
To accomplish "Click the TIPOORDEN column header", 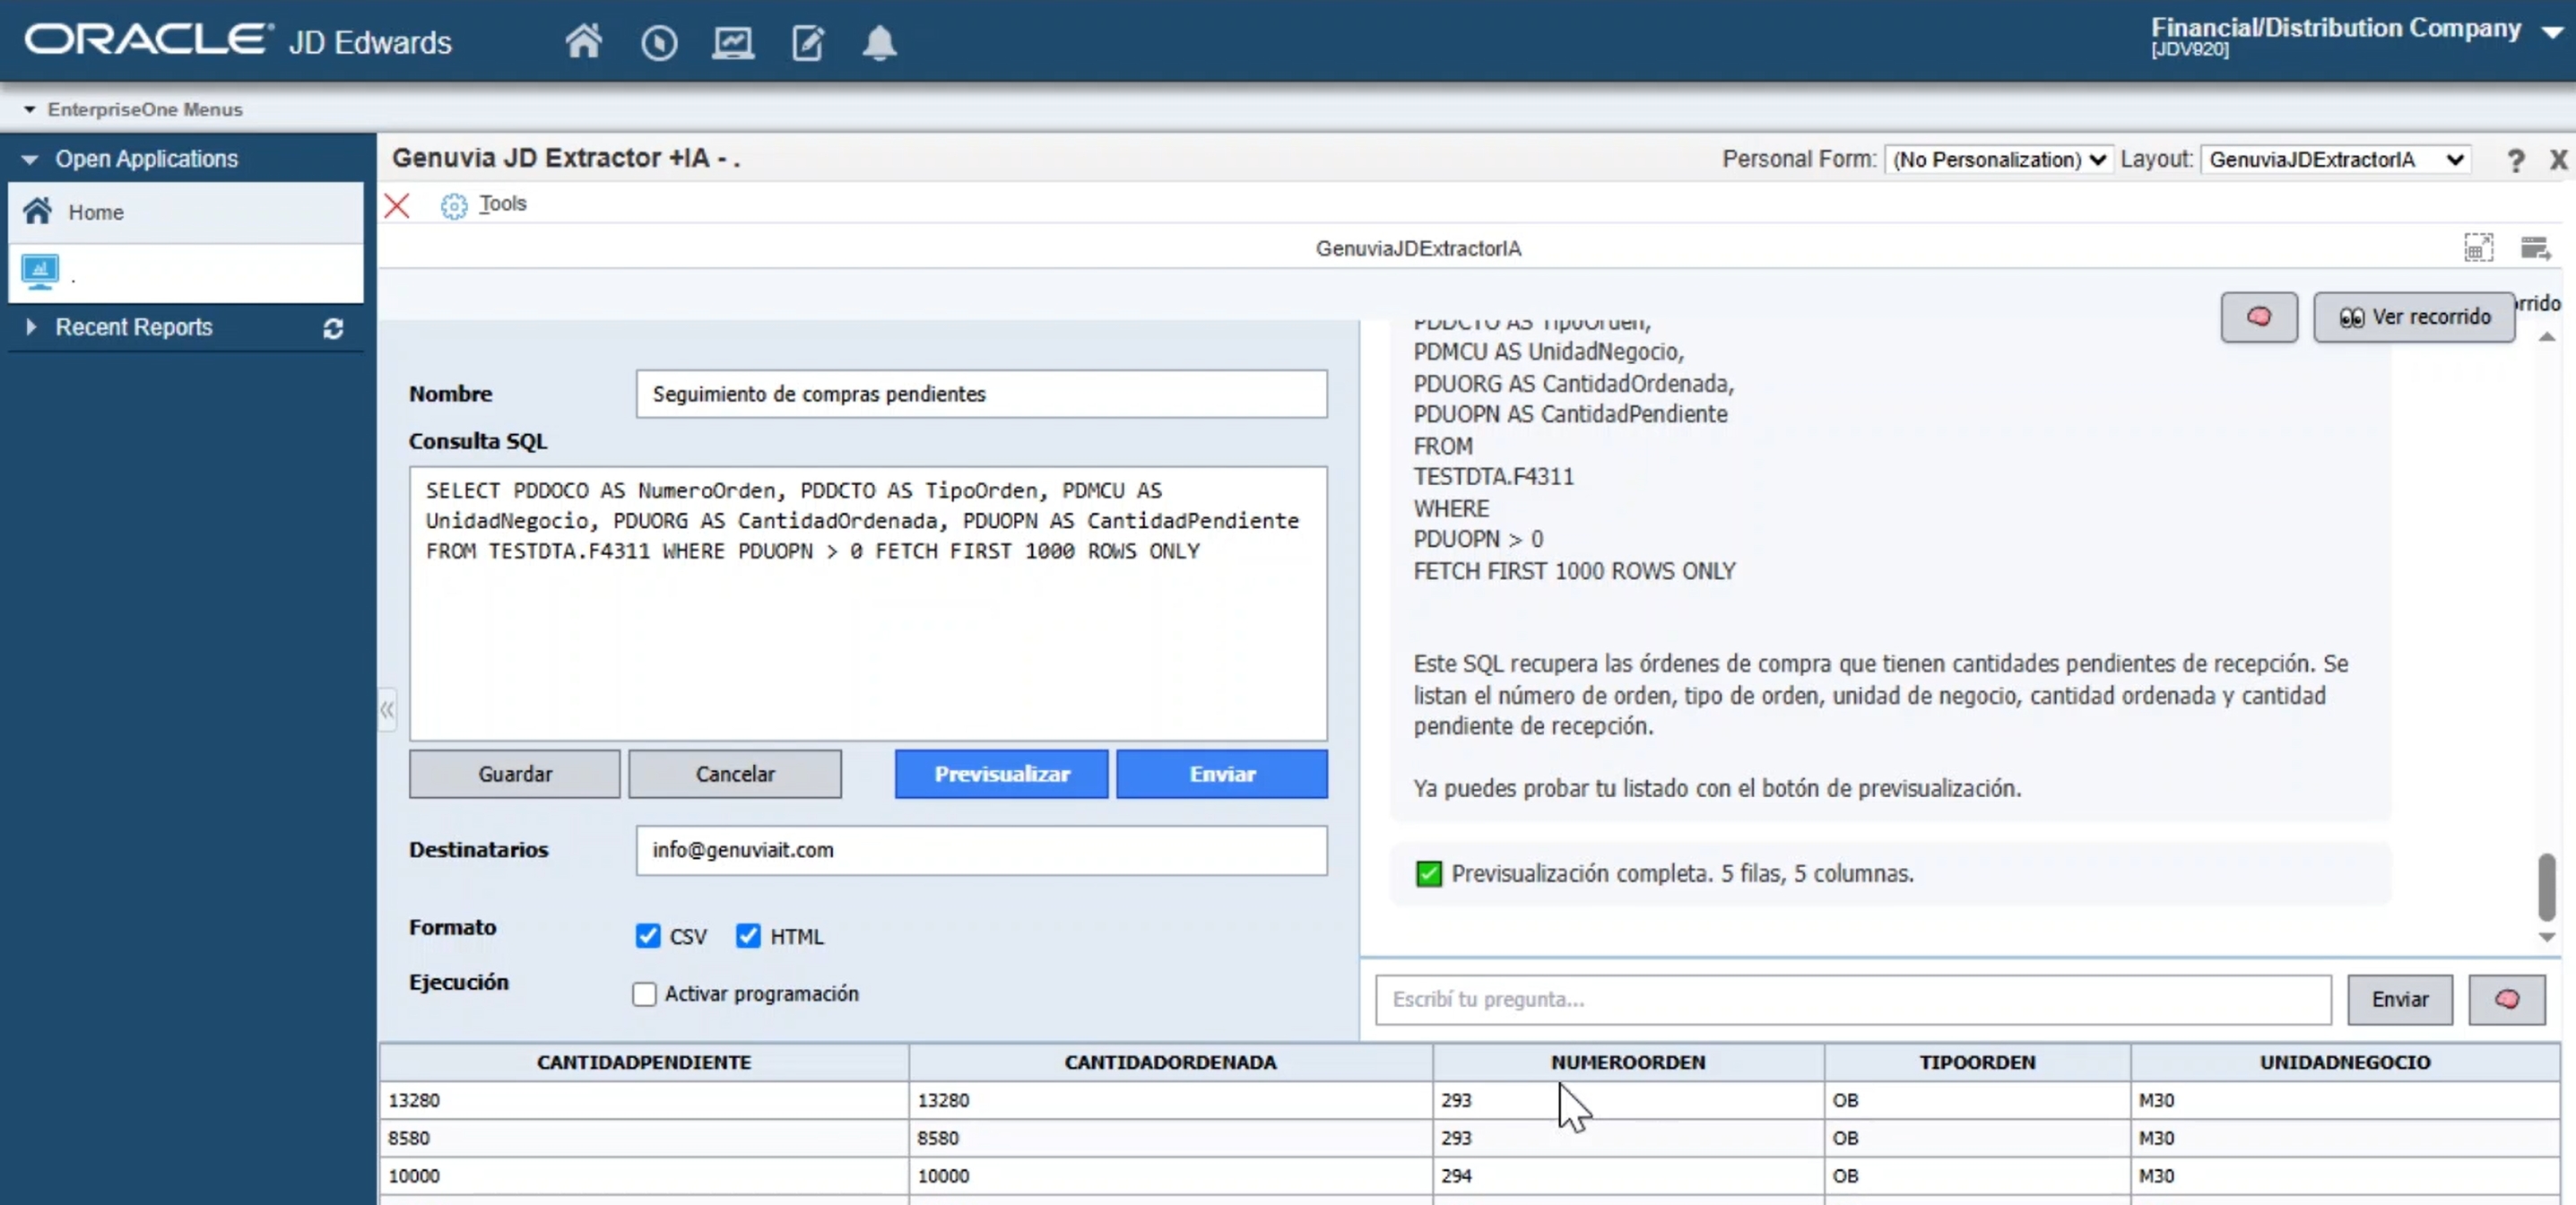I will 1977,1062.
